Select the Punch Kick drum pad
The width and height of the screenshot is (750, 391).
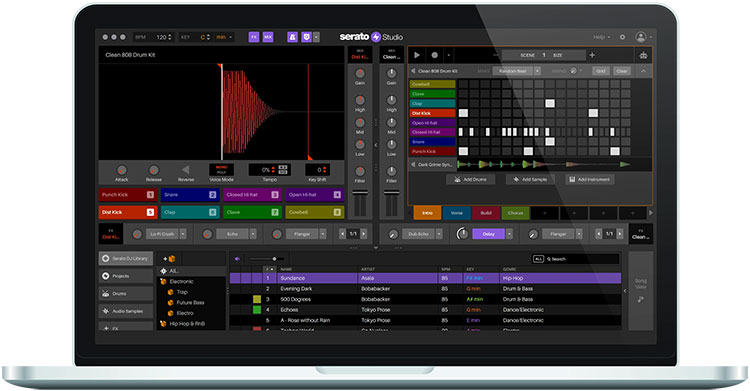(x=128, y=195)
